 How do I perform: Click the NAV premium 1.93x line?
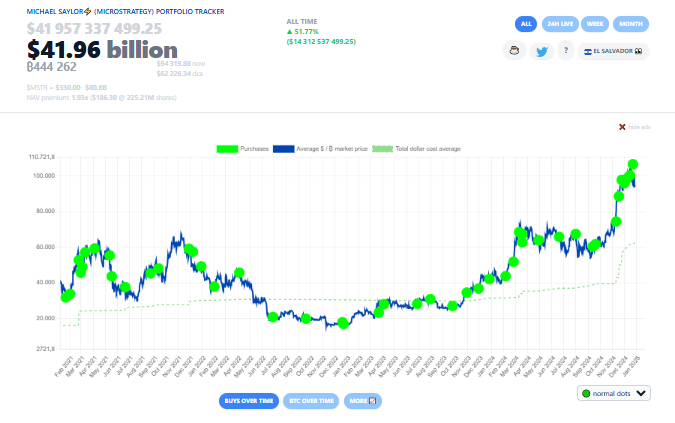click(x=102, y=98)
